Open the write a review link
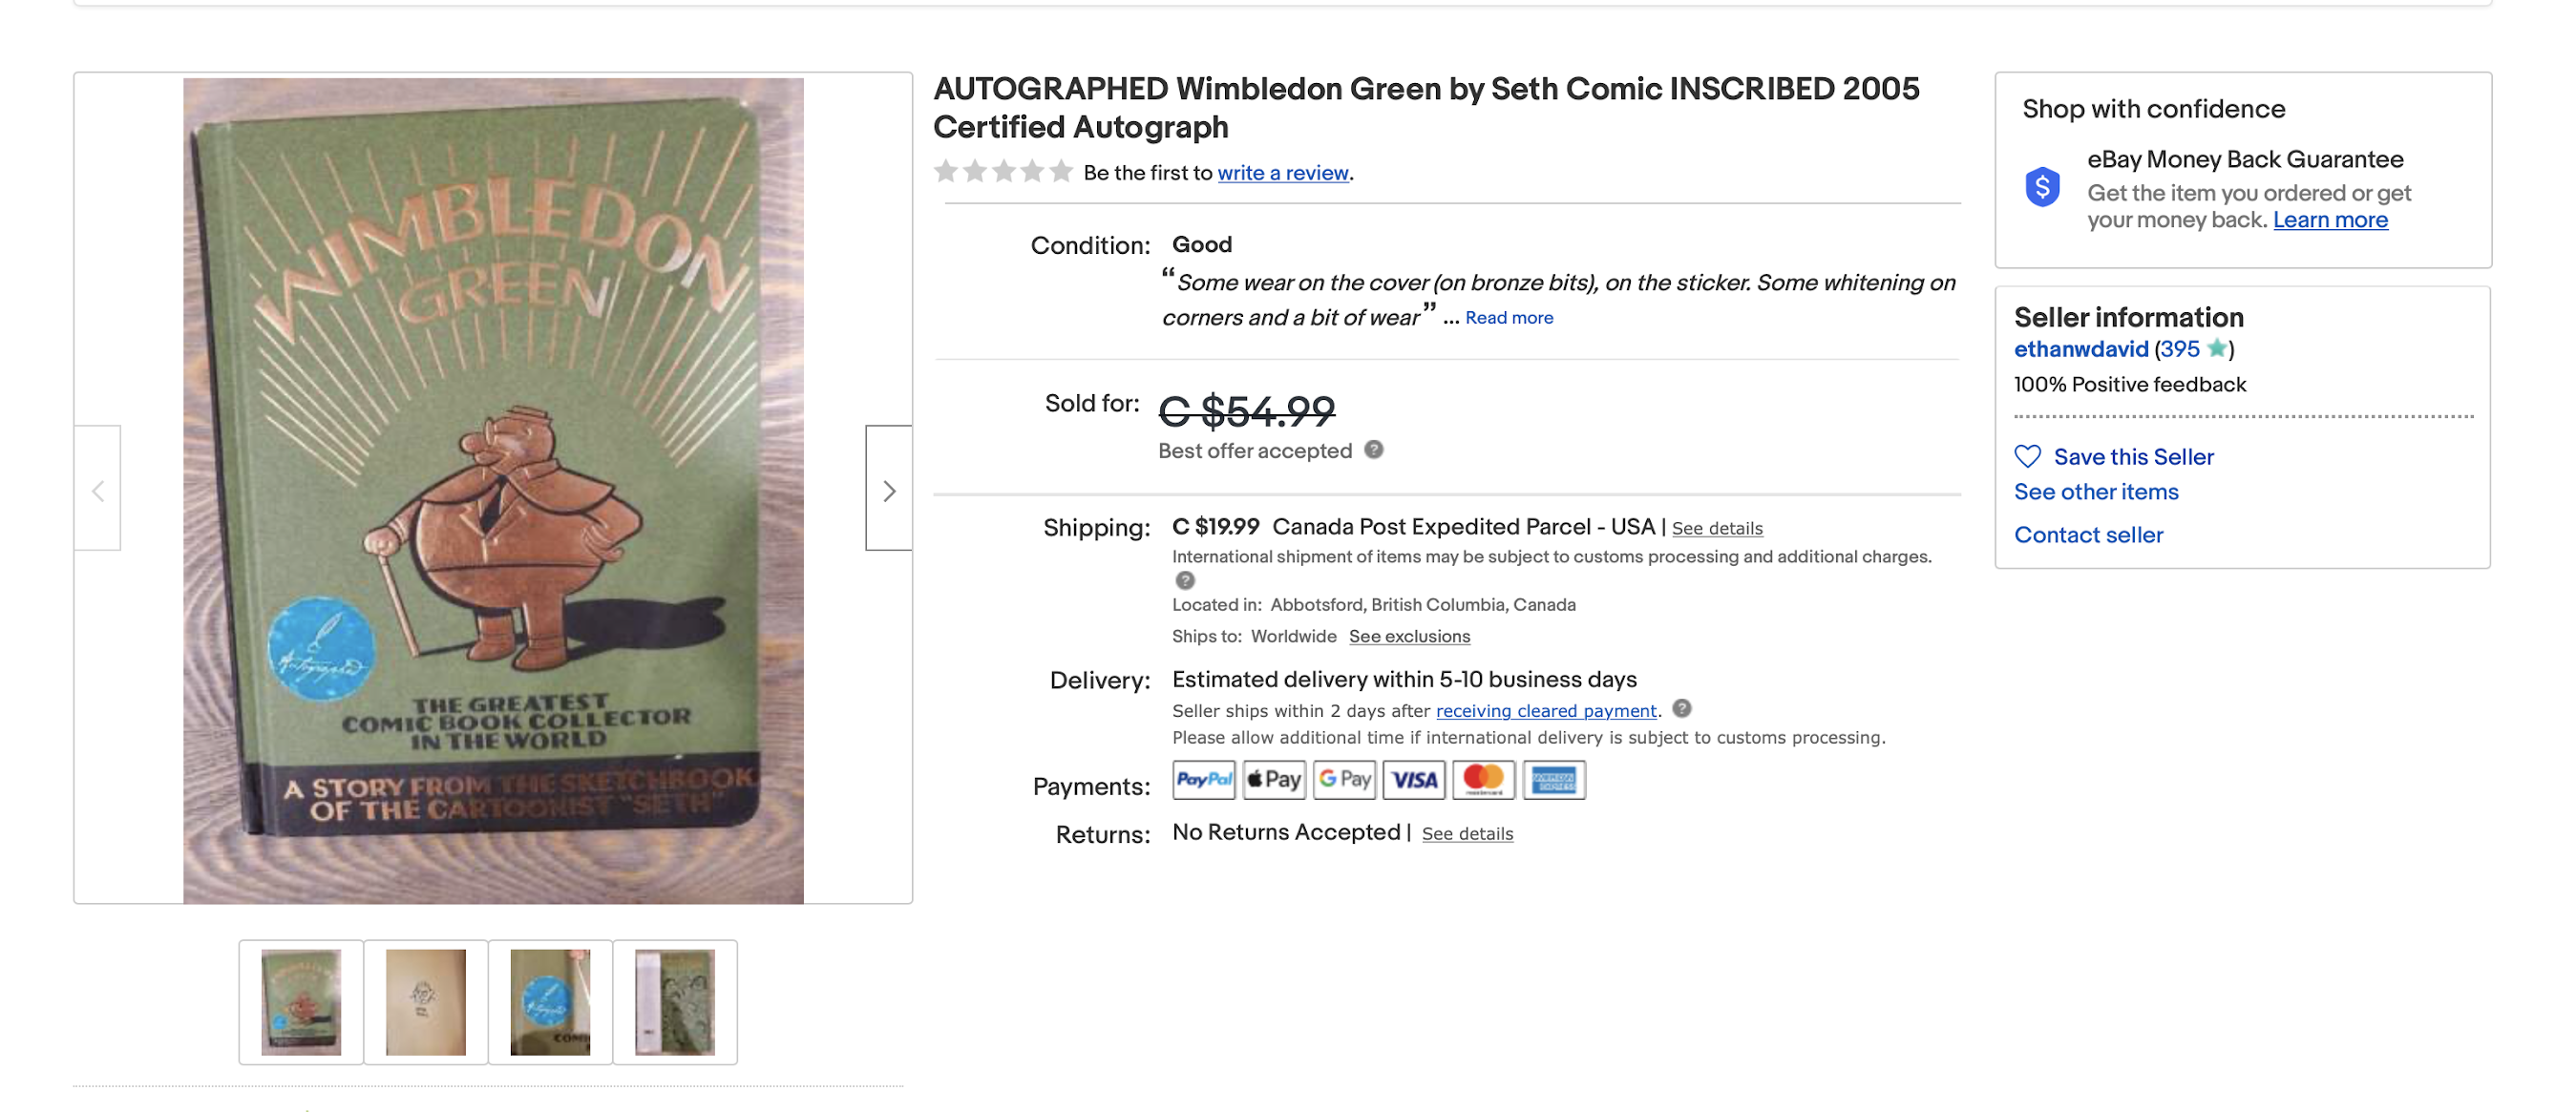This screenshot has width=2576, height=1112. click(1282, 173)
